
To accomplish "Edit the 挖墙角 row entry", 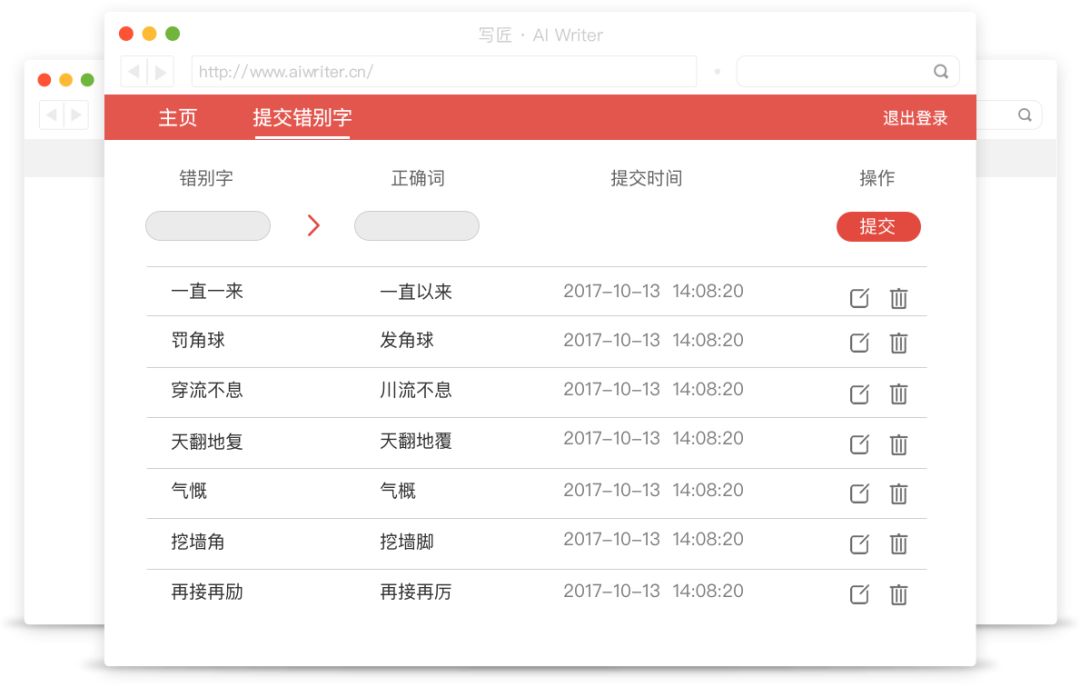I will 859,544.
